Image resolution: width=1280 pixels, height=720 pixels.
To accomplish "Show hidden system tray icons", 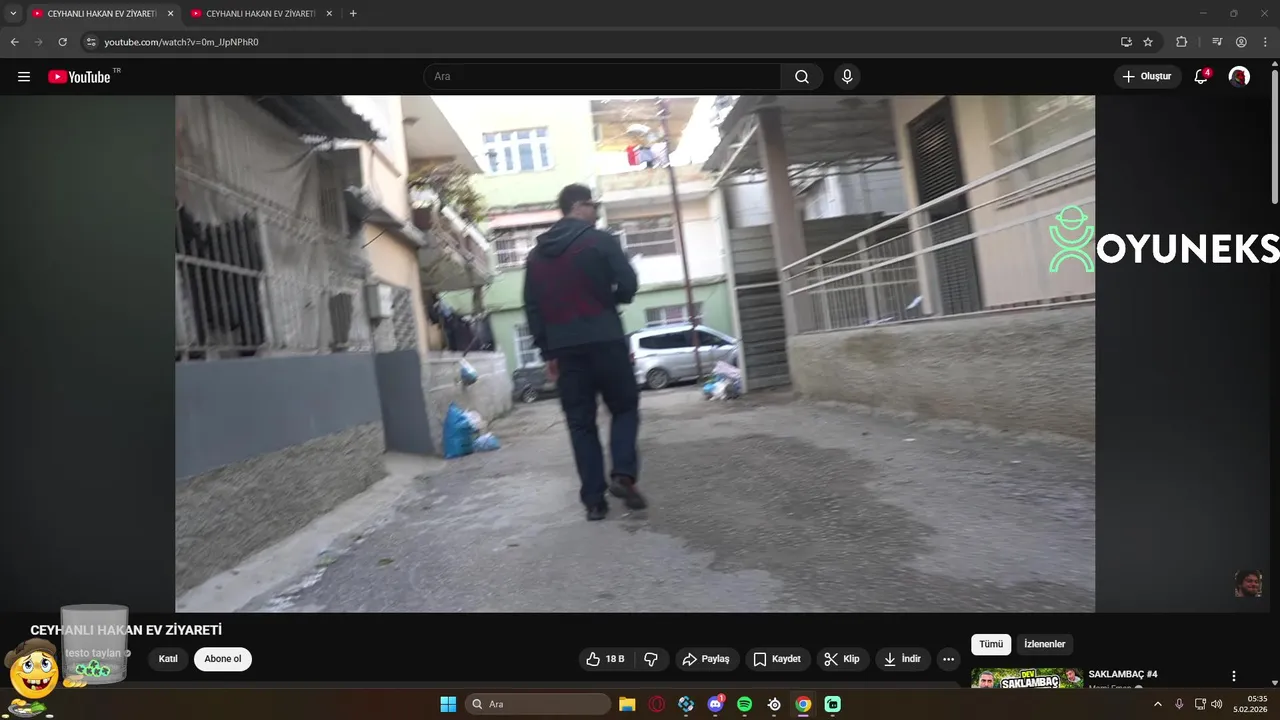I will point(1158,704).
